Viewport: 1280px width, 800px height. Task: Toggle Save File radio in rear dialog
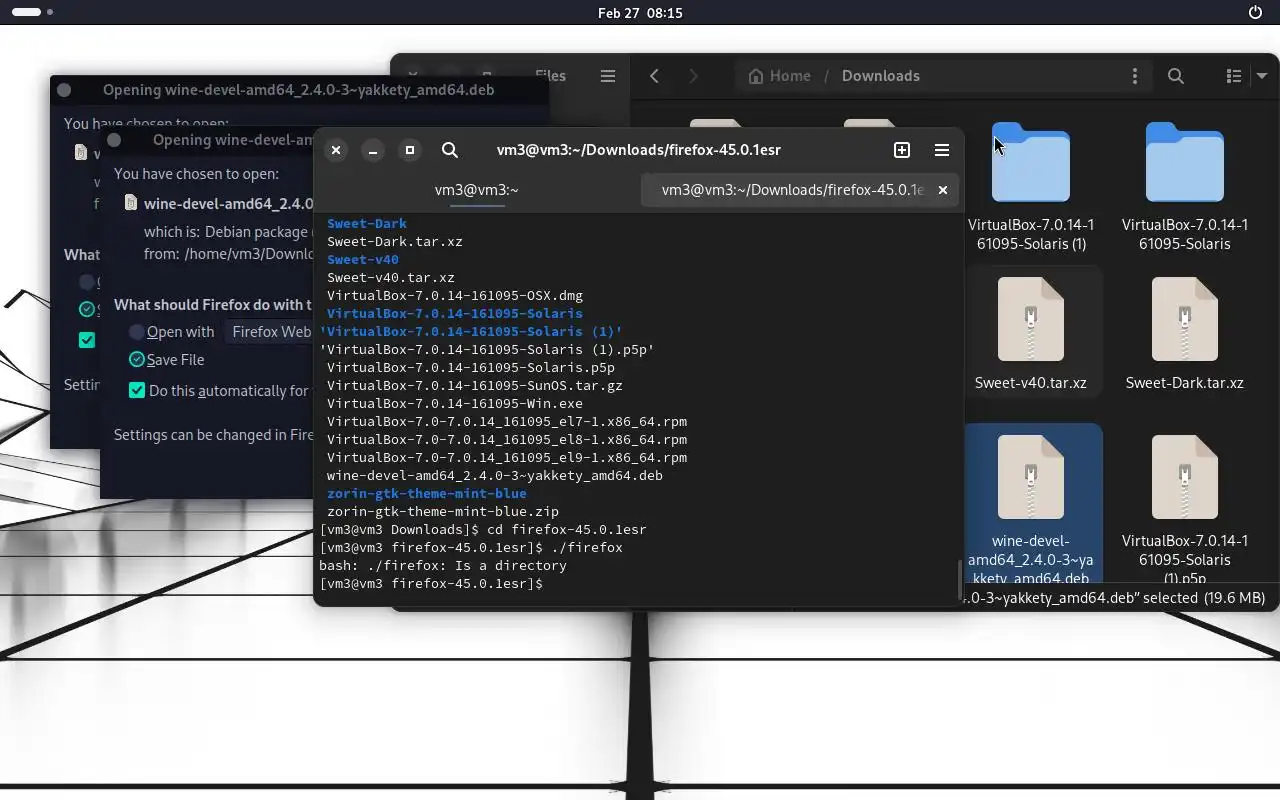click(x=87, y=310)
